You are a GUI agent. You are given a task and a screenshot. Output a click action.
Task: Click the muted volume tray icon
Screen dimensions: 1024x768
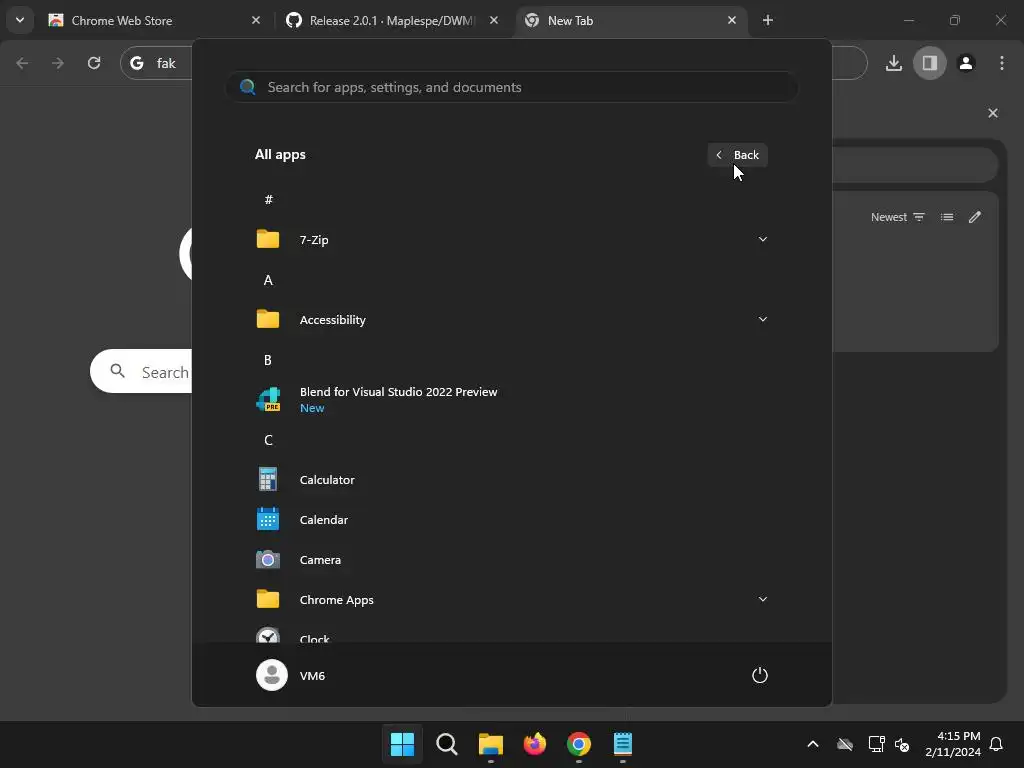903,744
